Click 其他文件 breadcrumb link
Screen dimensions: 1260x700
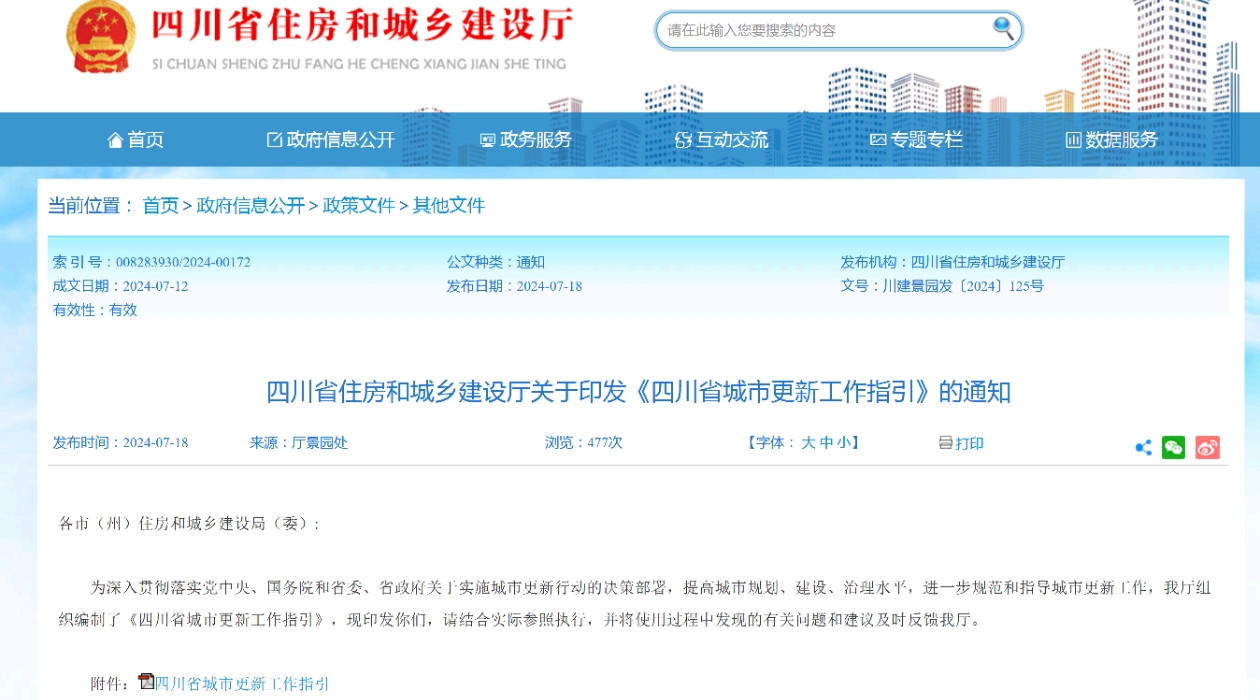point(449,205)
